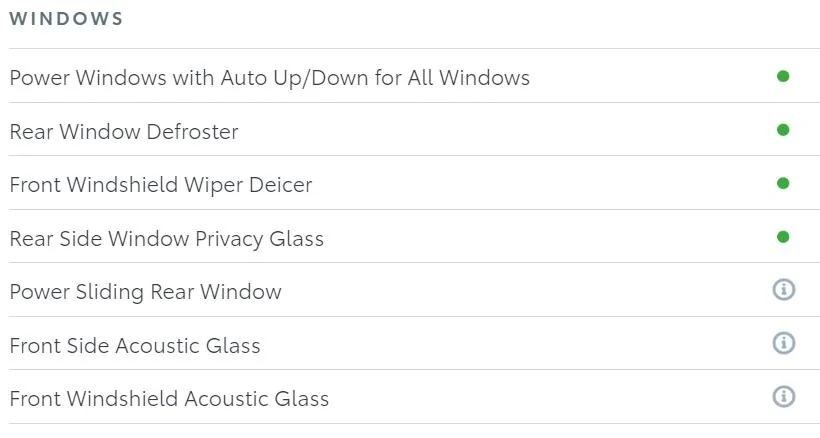The image size is (820, 438).
Task: Open info icon for Front Side Acoustic Glass
Action: (x=783, y=343)
